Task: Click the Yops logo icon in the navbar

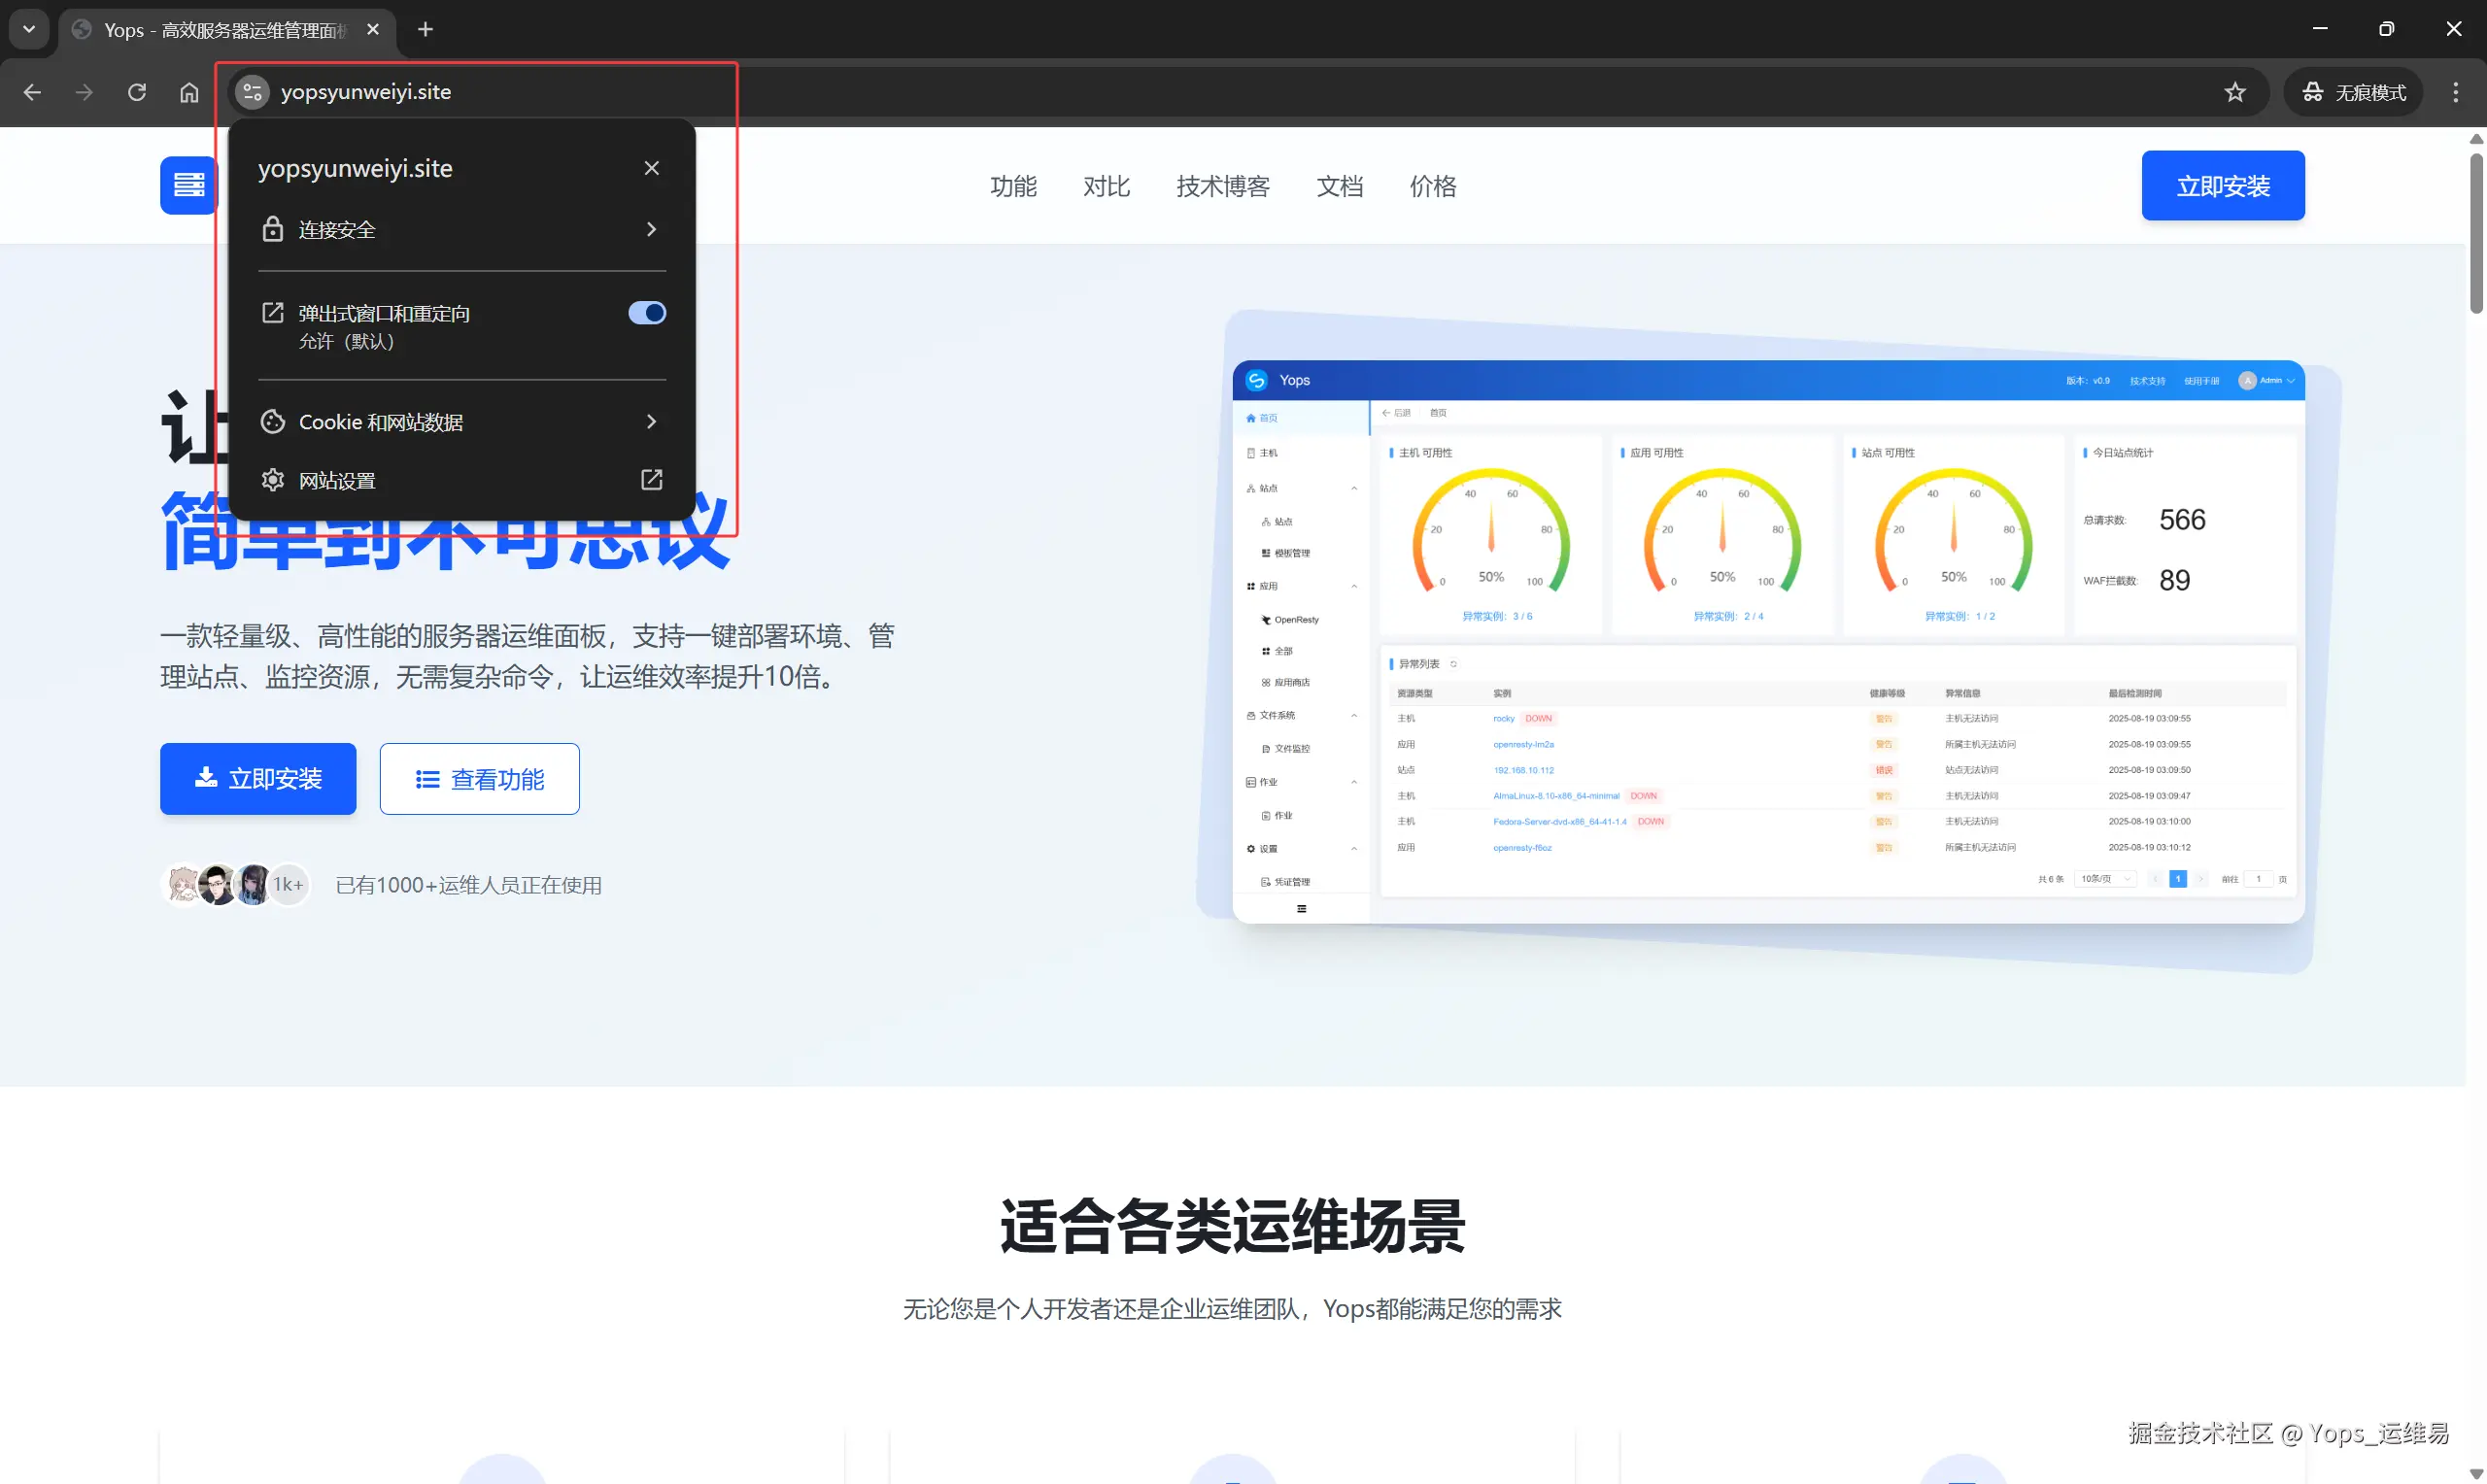Action: (188, 185)
